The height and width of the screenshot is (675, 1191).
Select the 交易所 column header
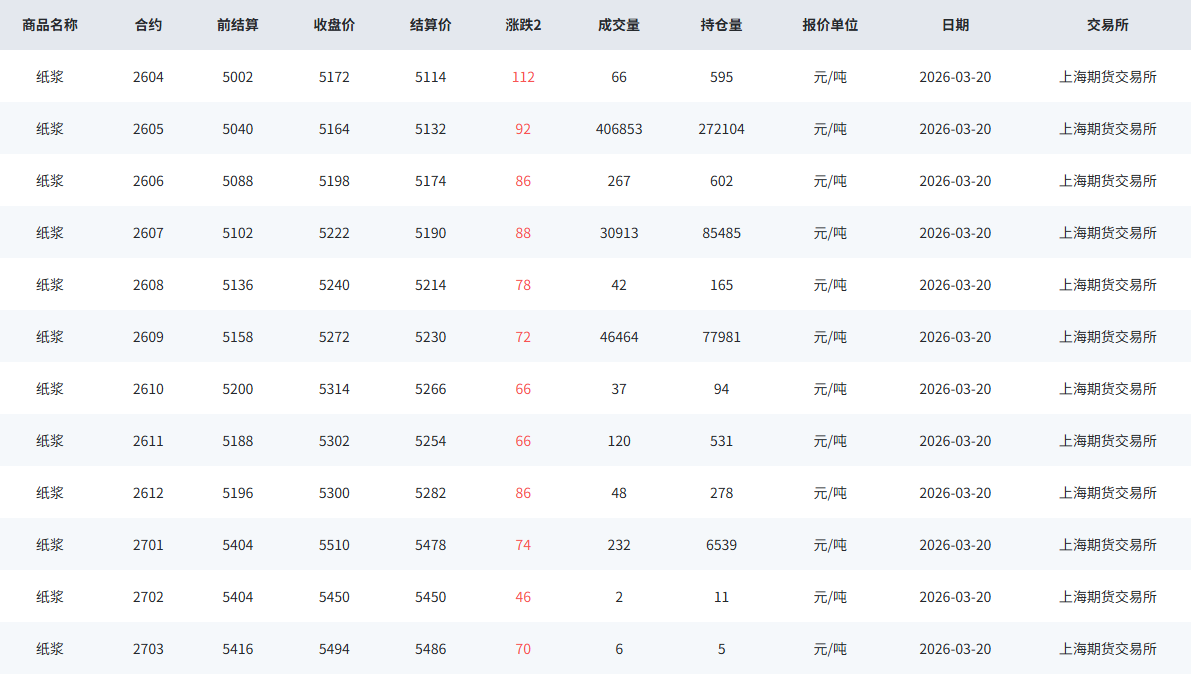(x=1107, y=25)
